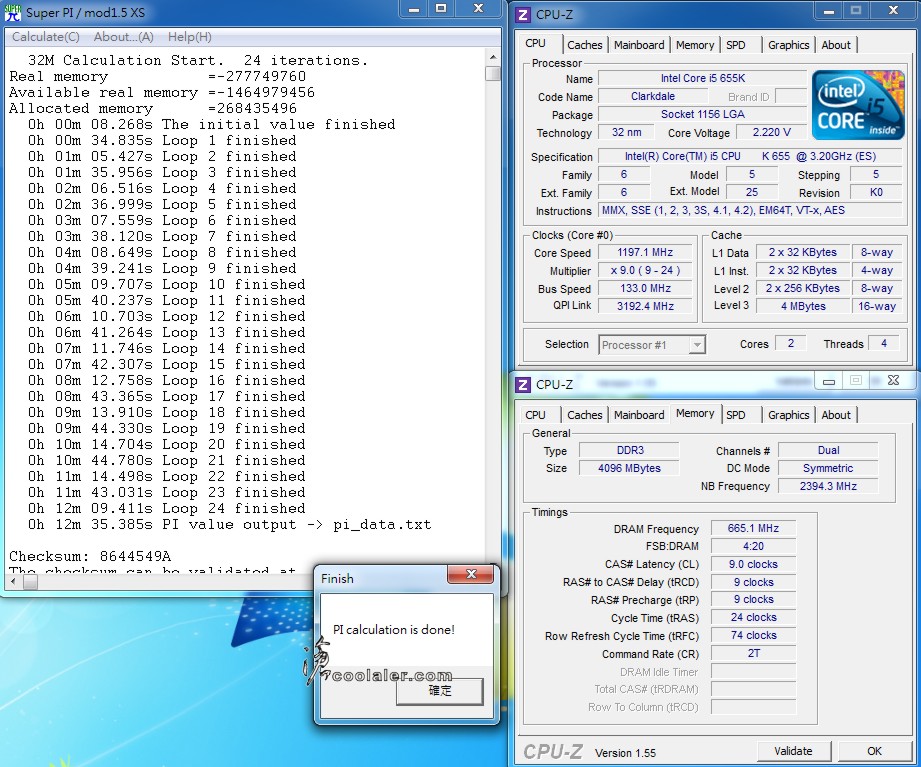The width and height of the screenshot is (921, 767).
Task: Select the CPU tab in the bottom CPU-Z window
Action: (535, 415)
